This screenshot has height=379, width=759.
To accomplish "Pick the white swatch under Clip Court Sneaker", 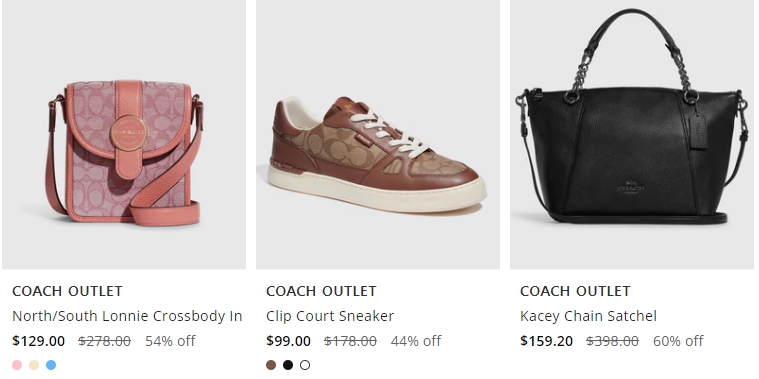I will point(305,365).
